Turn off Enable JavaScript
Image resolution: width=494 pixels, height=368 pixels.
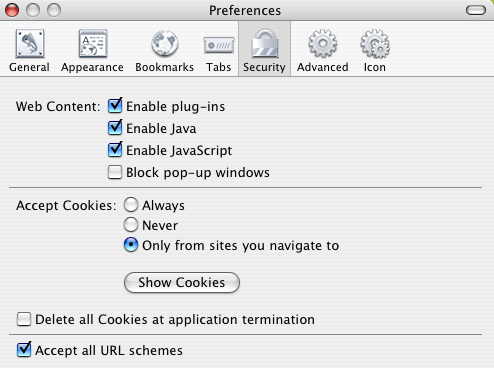coord(115,150)
